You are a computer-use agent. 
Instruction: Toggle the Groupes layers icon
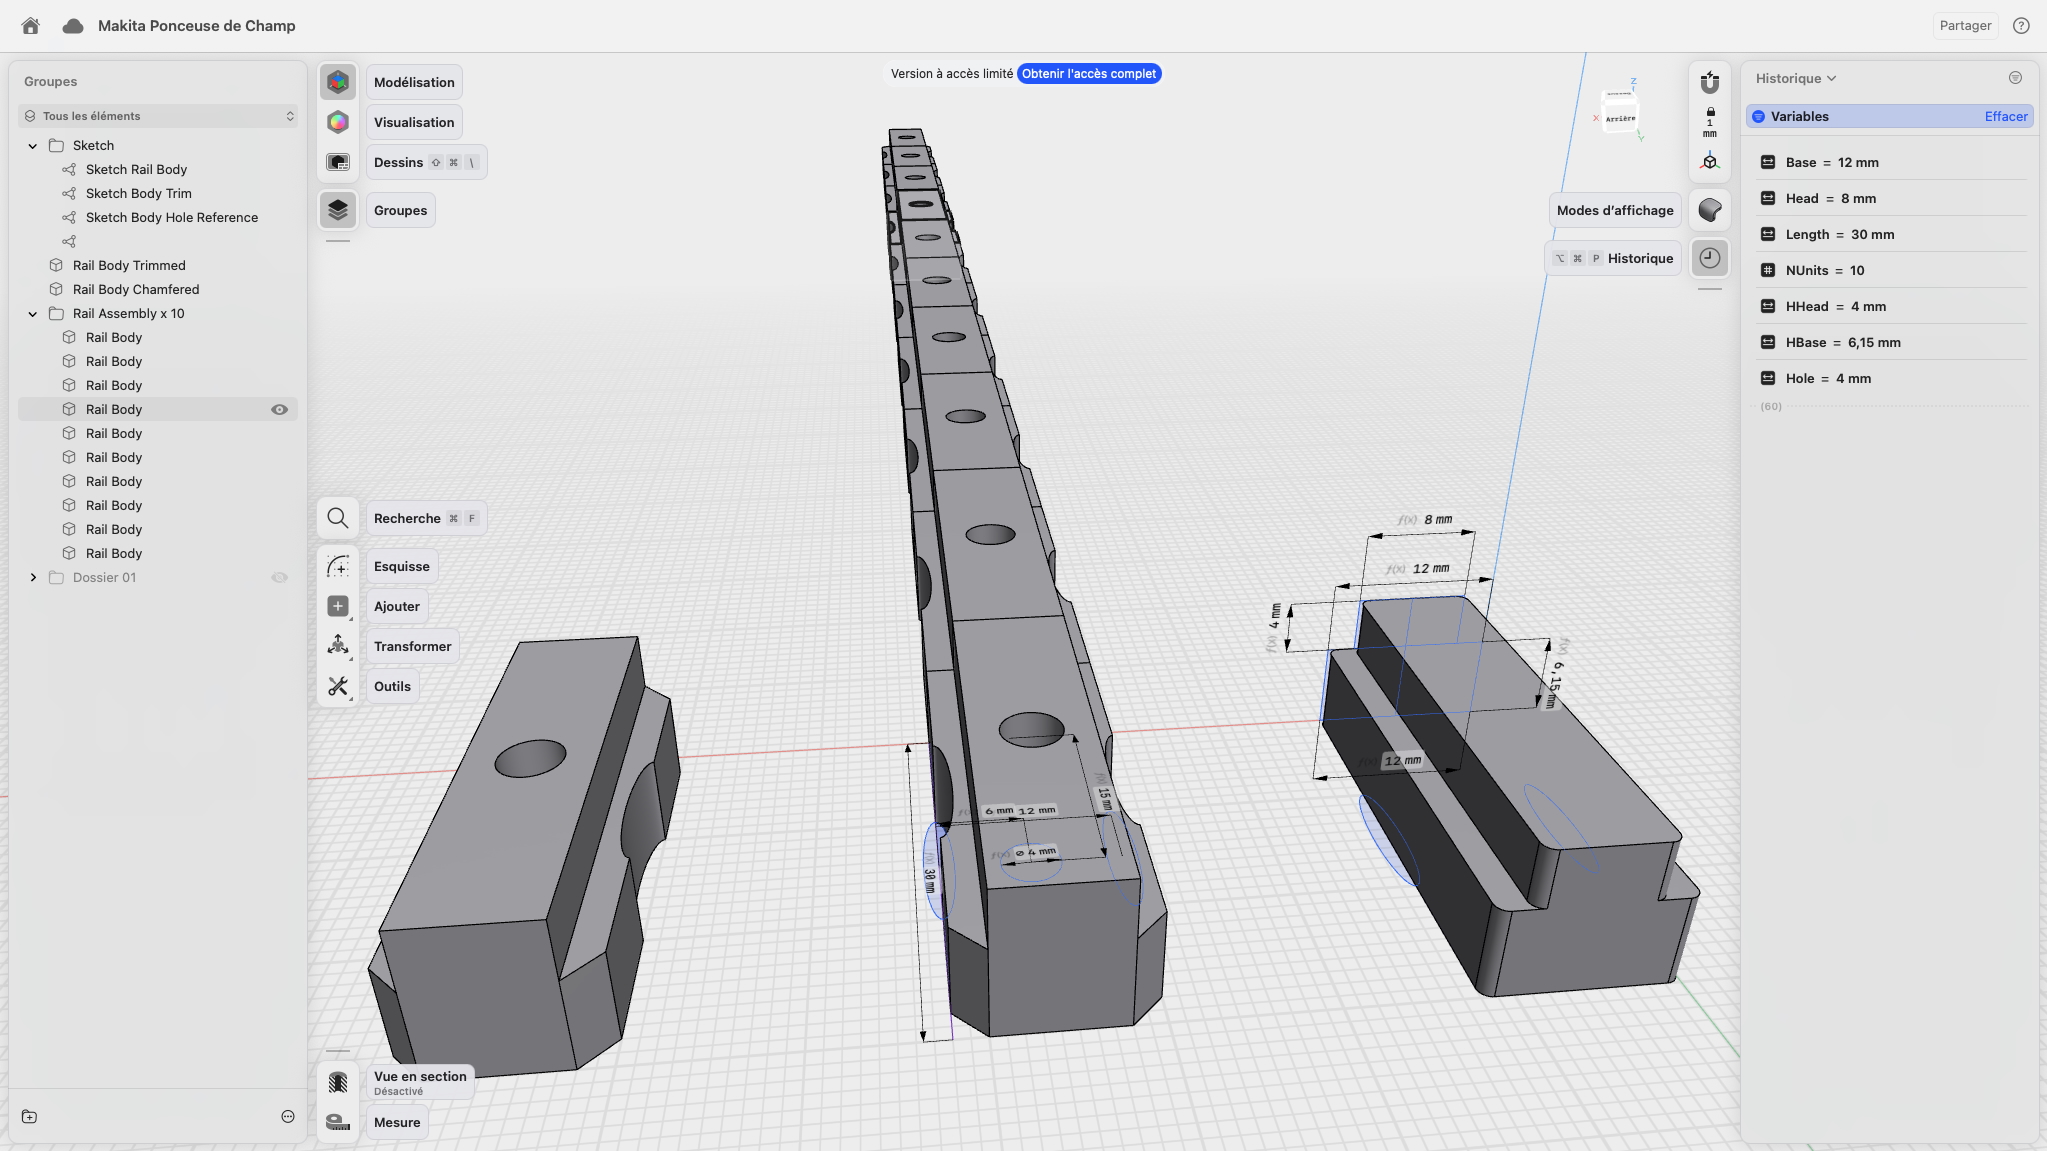click(338, 210)
